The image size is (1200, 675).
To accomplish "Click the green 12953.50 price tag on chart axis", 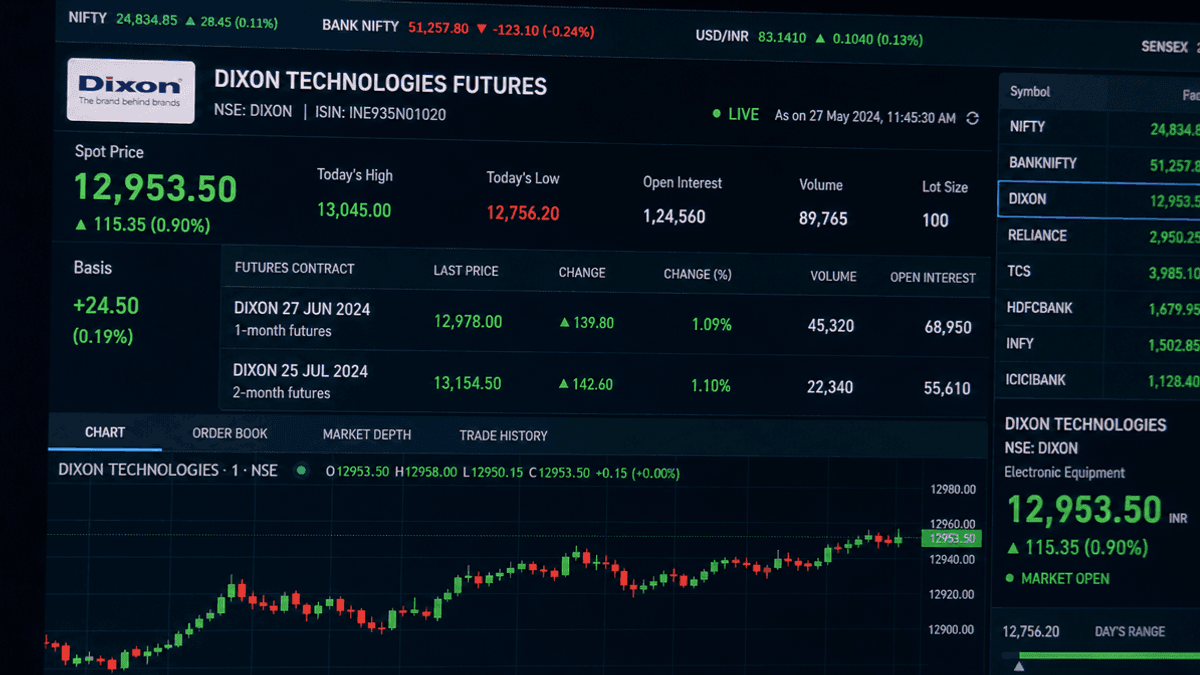I will pyautogui.click(x=952, y=538).
